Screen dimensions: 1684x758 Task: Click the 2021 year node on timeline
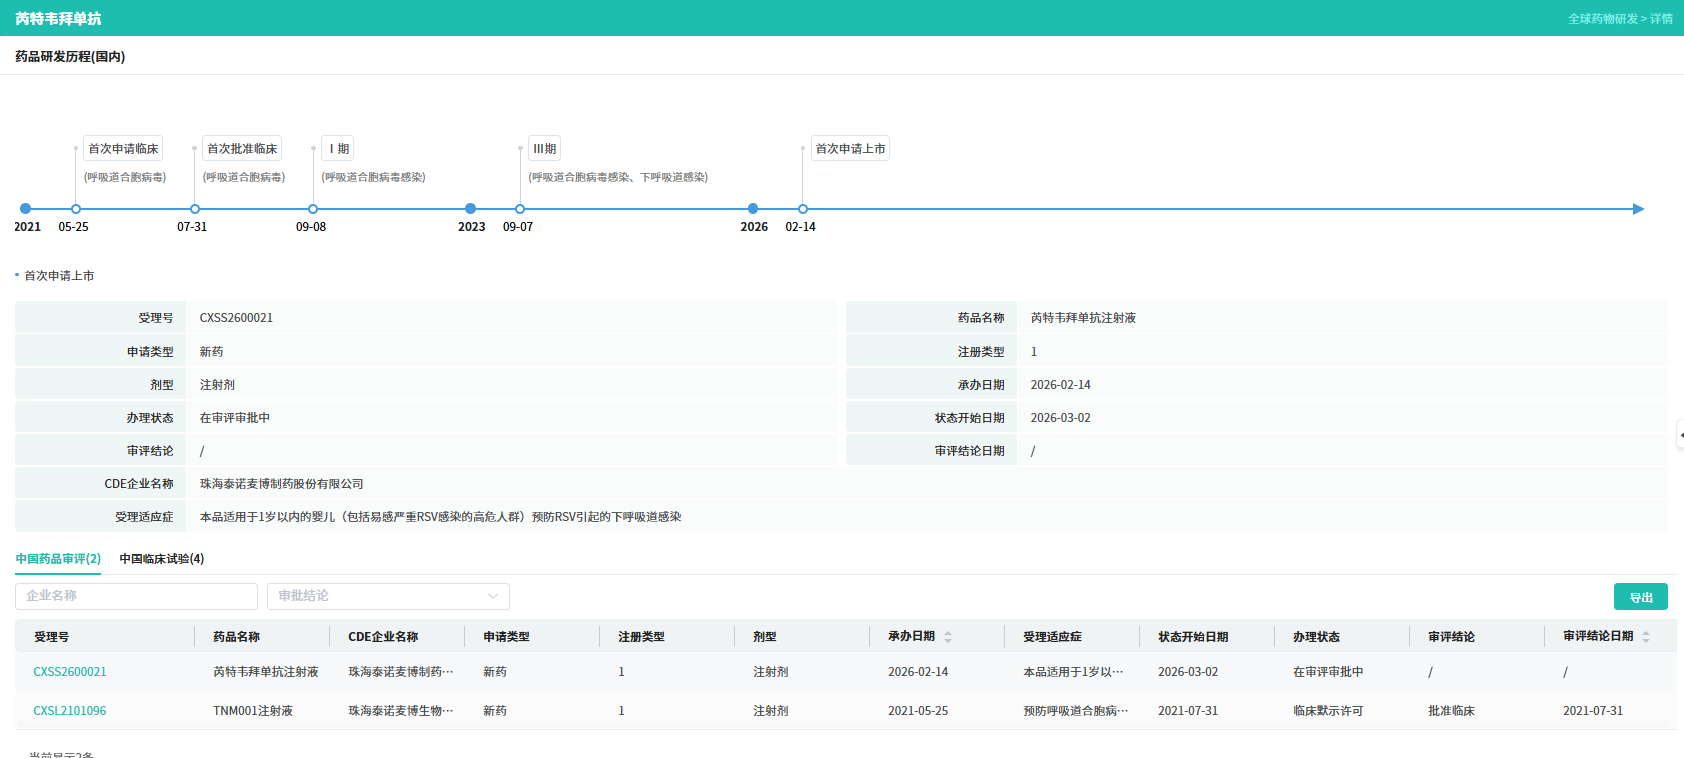click(x=25, y=209)
